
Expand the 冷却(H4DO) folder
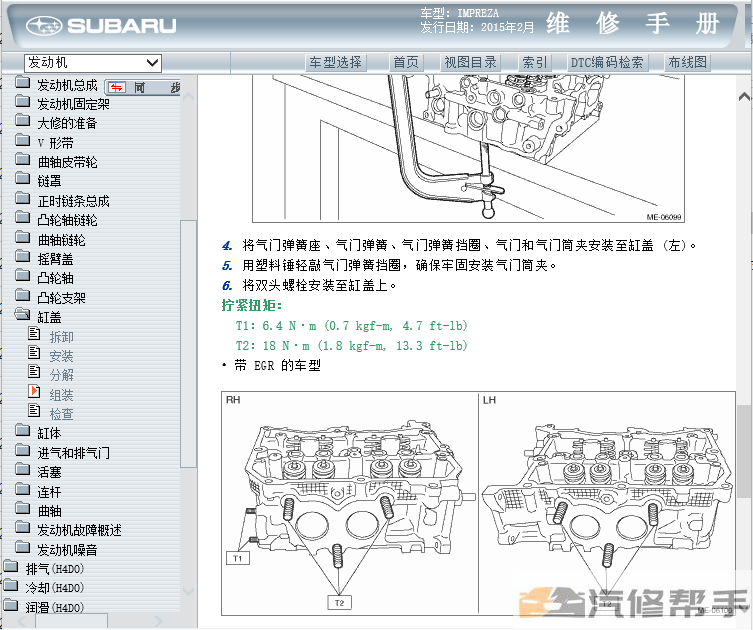pyautogui.click(x=11, y=585)
